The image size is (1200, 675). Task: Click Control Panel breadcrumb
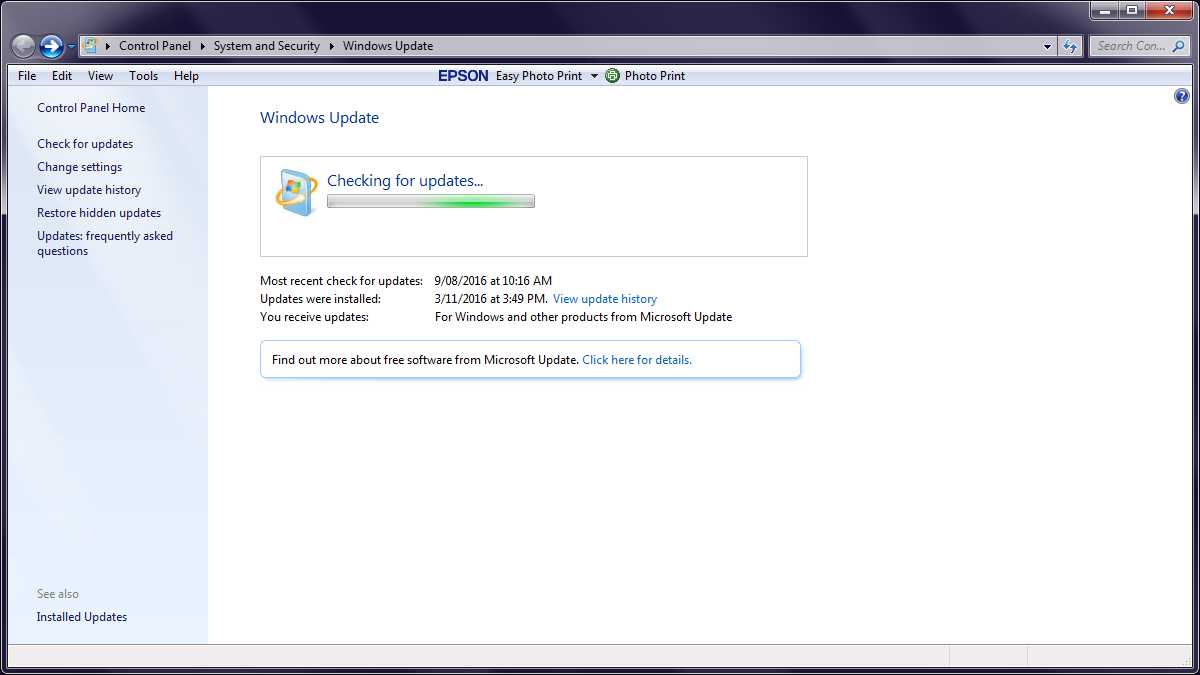tap(157, 46)
